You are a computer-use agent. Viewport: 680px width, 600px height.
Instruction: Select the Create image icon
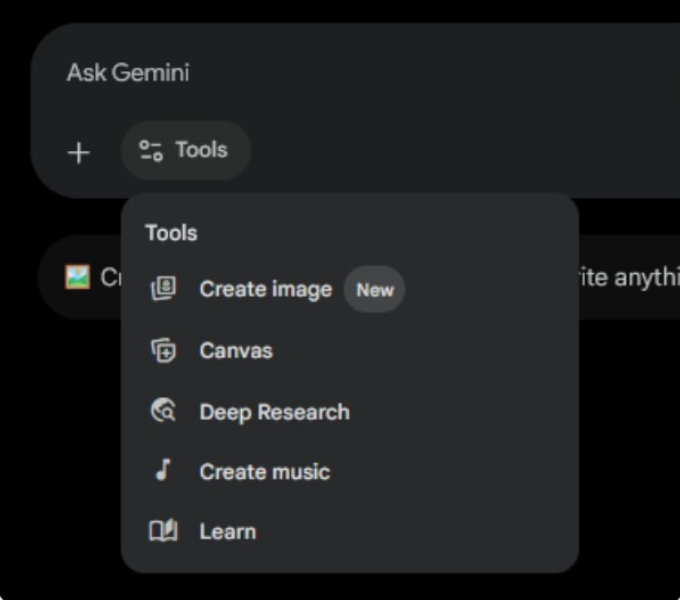click(x=163, y=288)
